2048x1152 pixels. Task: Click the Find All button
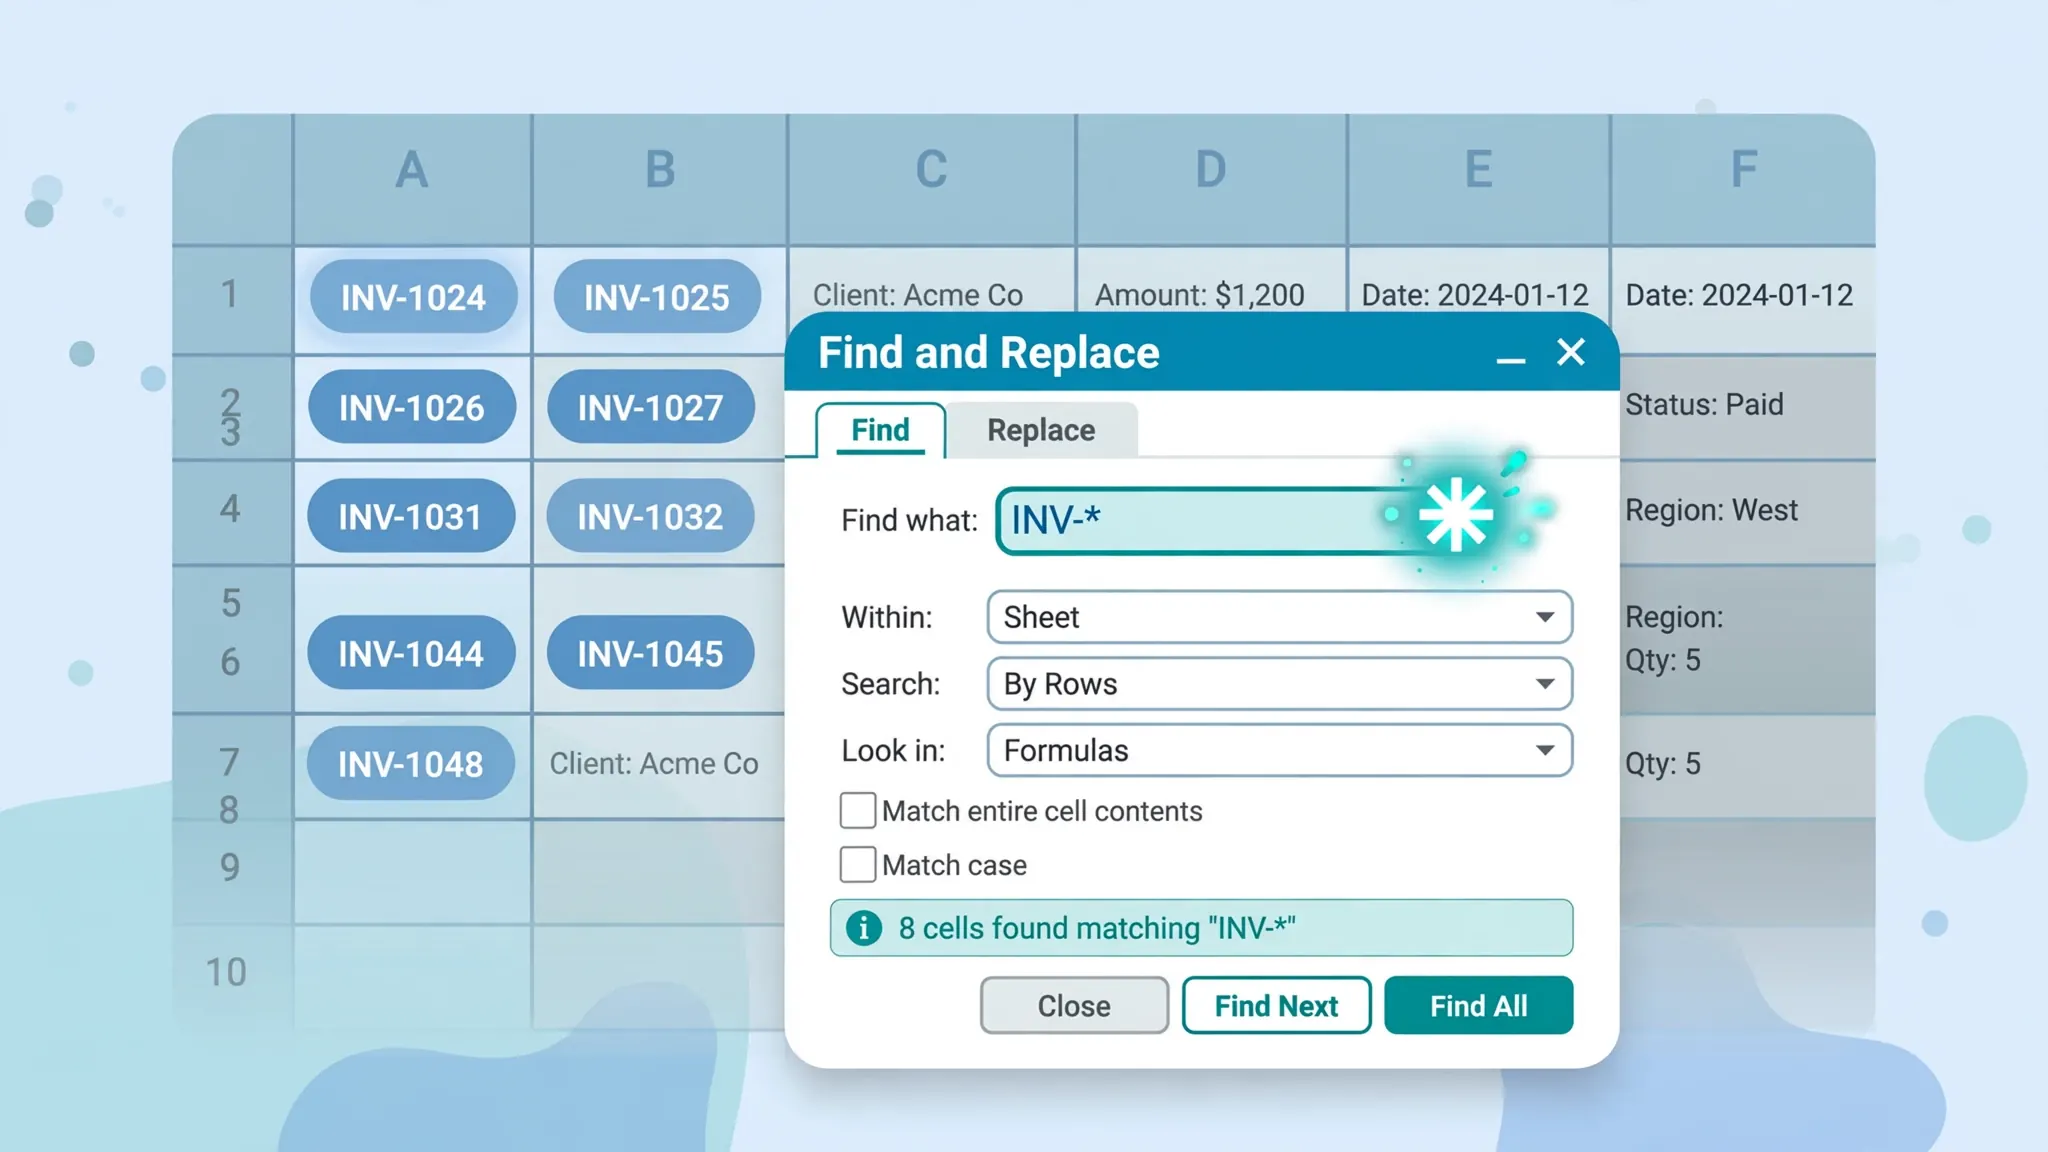click(1478, 1005)
